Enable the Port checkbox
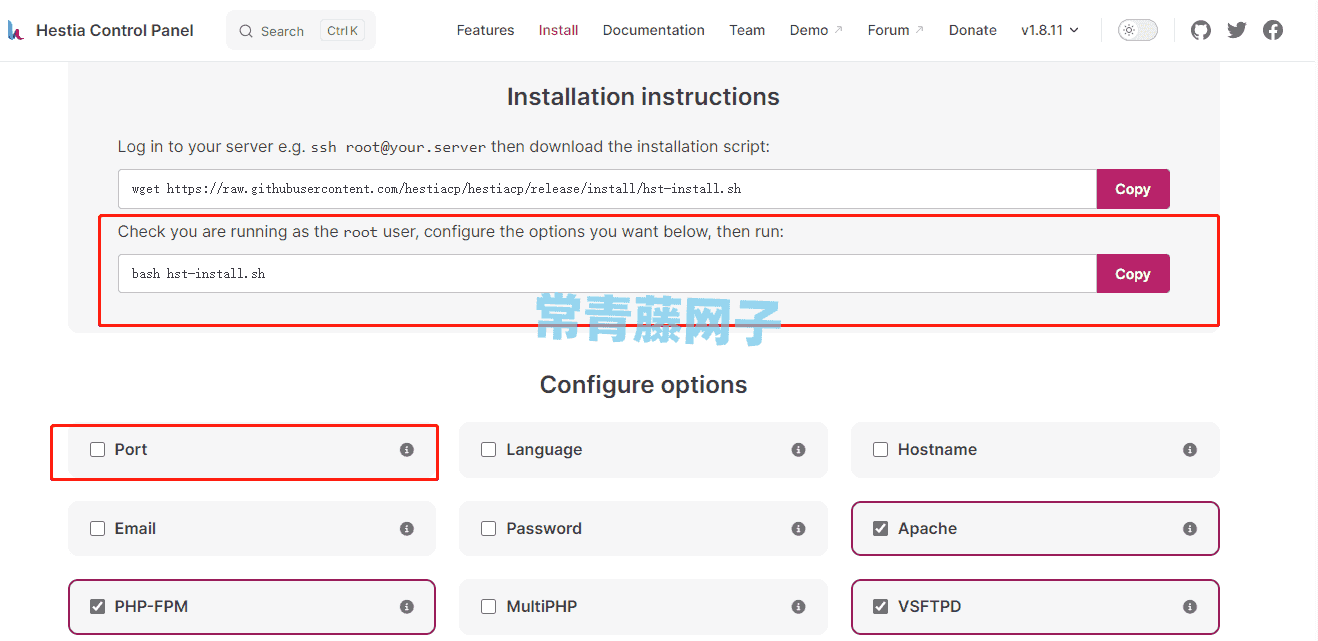Image resolution: width=1318 pixels, height=641 pixels. pos(97,450)
